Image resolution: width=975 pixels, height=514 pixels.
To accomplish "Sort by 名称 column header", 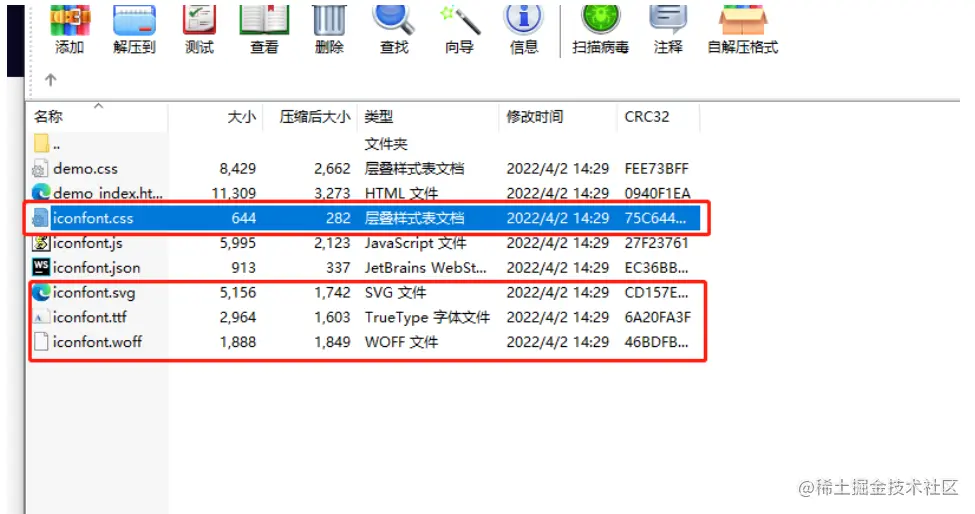I will pos(49,116).
